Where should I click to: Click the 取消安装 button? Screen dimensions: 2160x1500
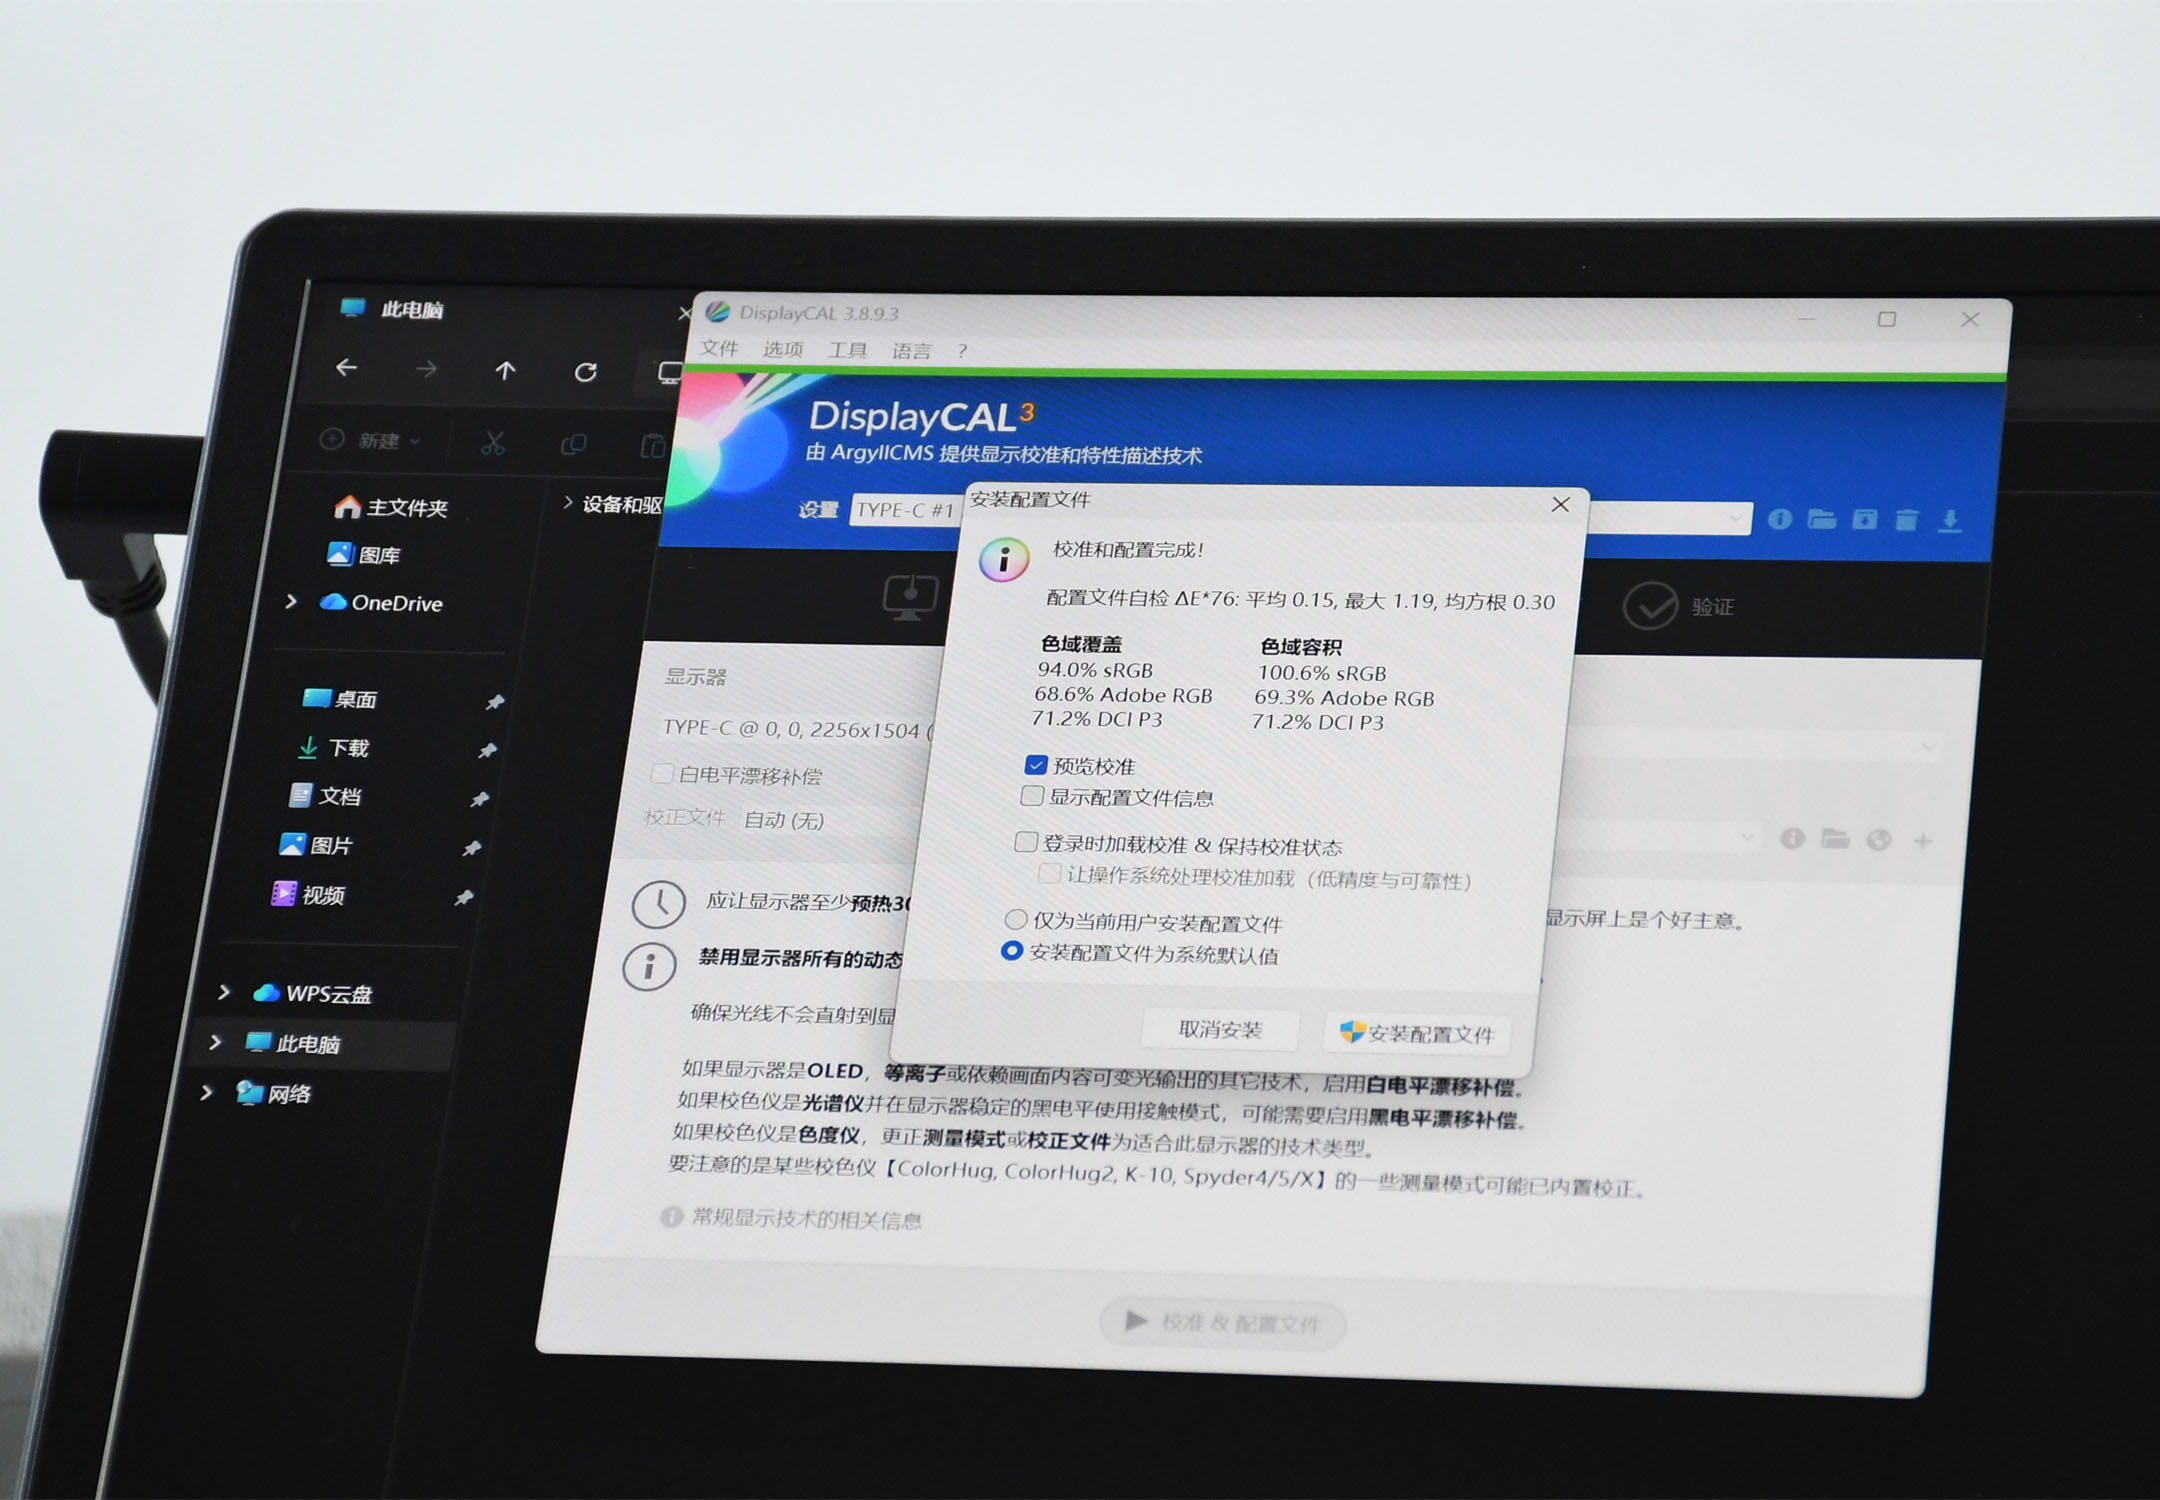(1220, 1029)
